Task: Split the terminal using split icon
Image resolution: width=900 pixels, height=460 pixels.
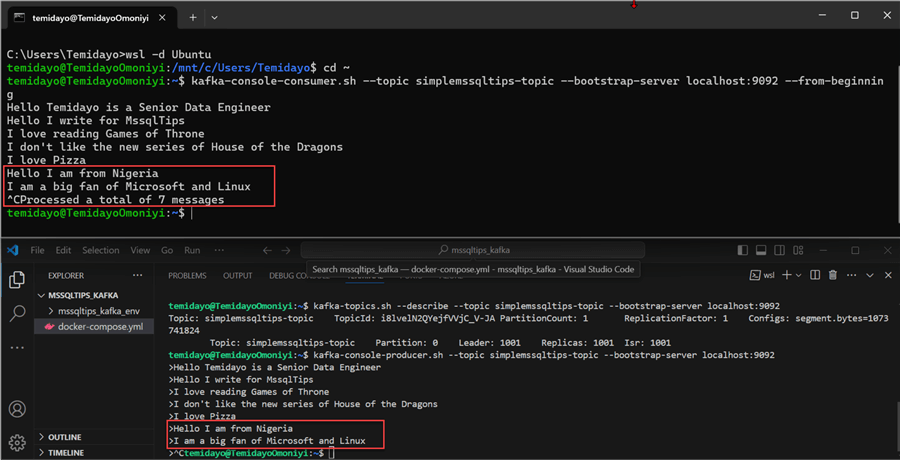Action: [815, 275]
